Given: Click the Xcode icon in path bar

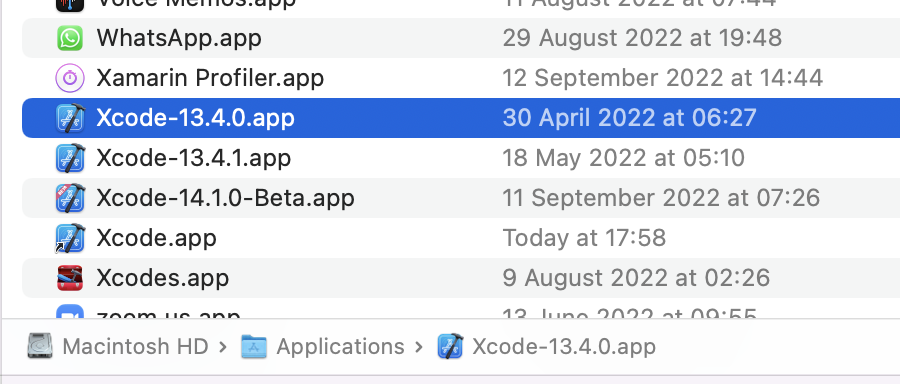Looking at the screenshot, I should pyautogui.click(x=450, y=346).
